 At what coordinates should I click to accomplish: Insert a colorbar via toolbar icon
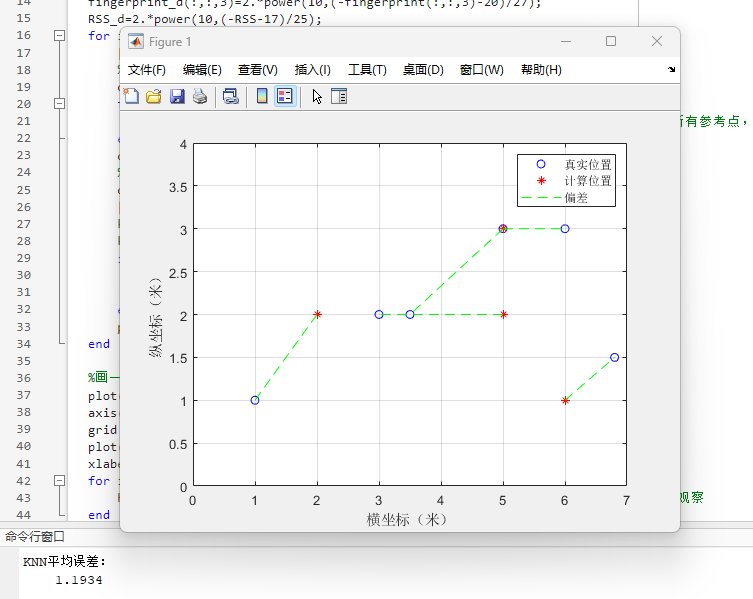tap(262, 97)
